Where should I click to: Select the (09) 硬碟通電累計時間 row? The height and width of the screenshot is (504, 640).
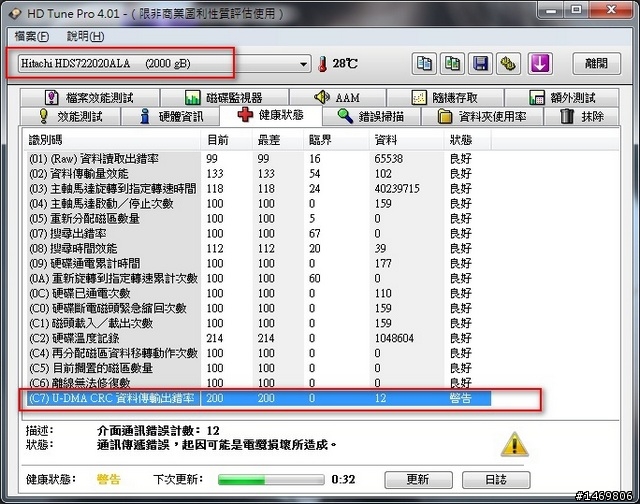[259, 263]
